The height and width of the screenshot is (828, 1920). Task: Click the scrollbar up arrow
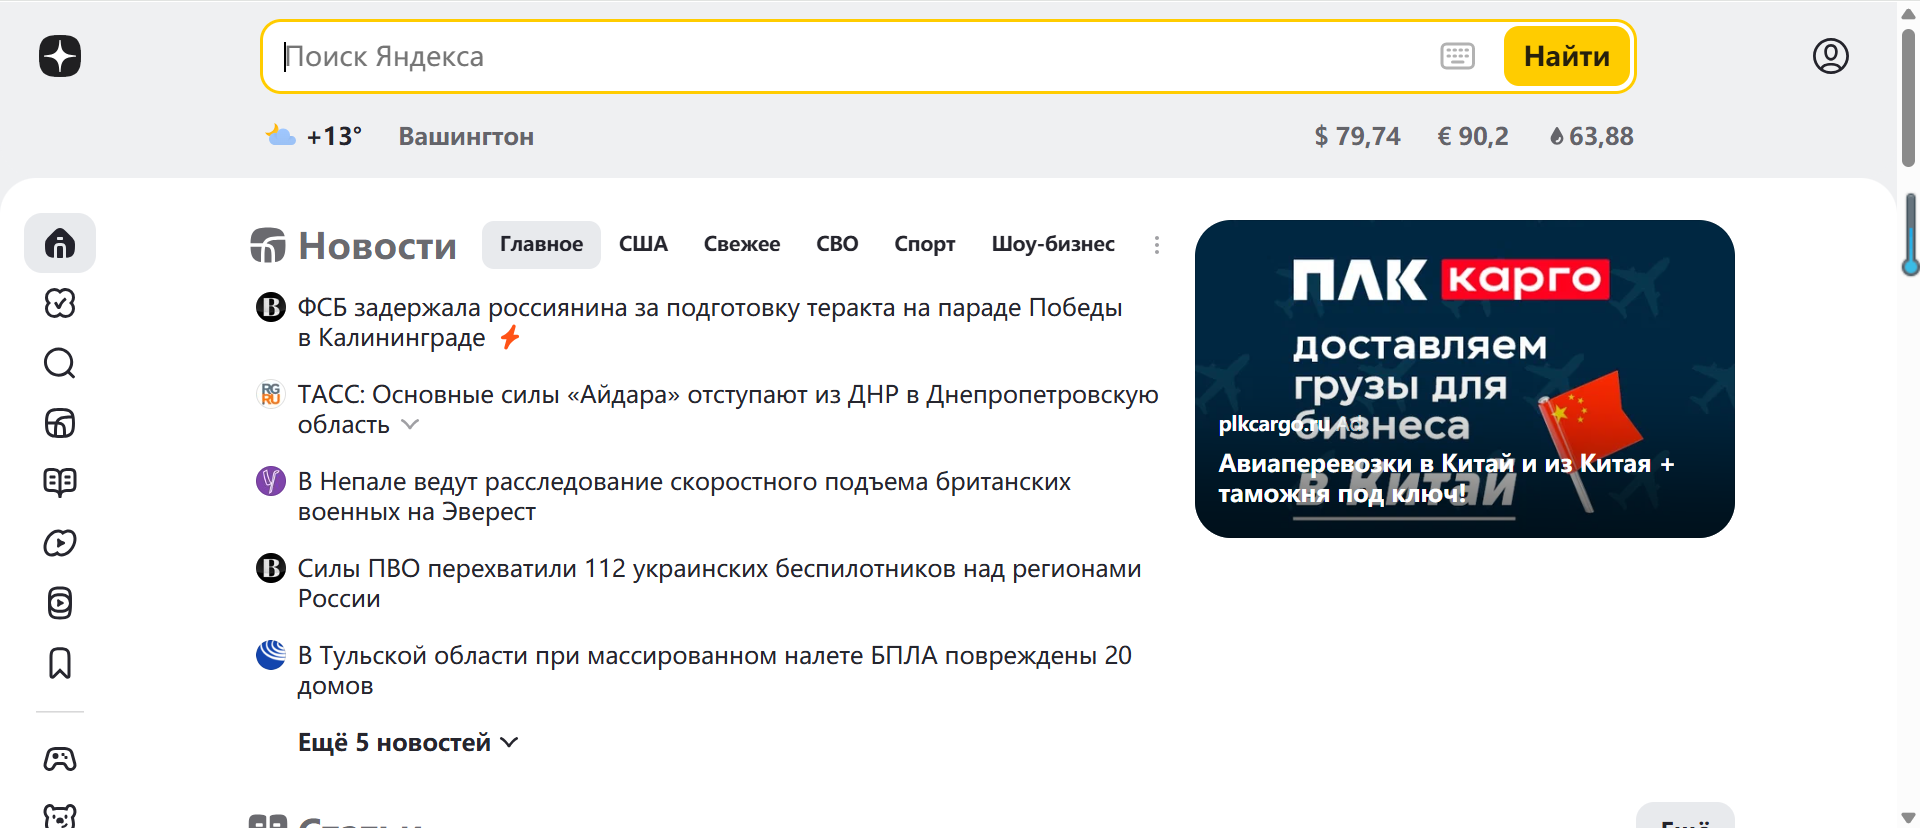pyautogui.click(x=1908, y=13)
